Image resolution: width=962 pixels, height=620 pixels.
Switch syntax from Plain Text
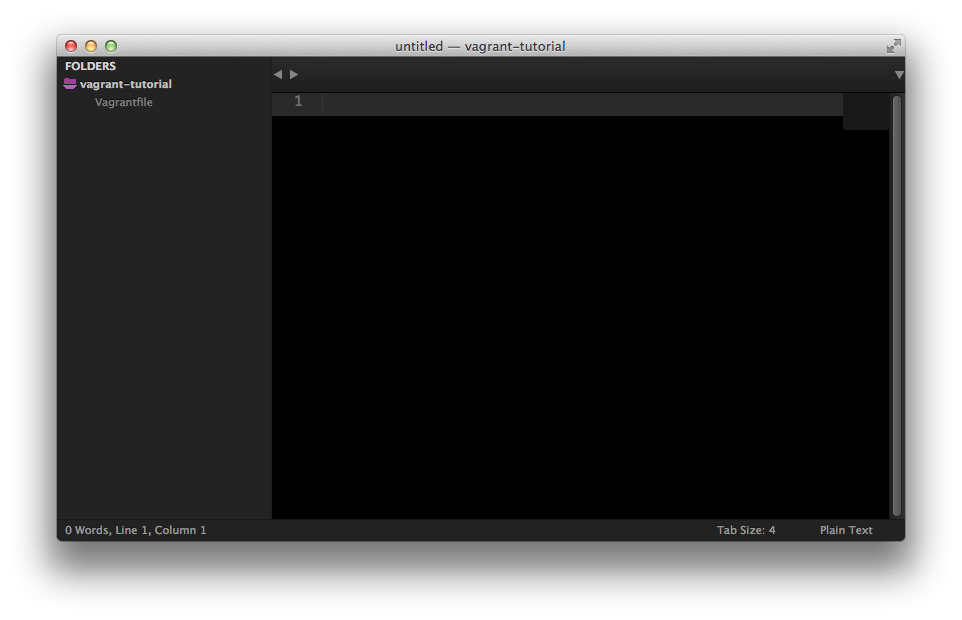tap(846, 530)
